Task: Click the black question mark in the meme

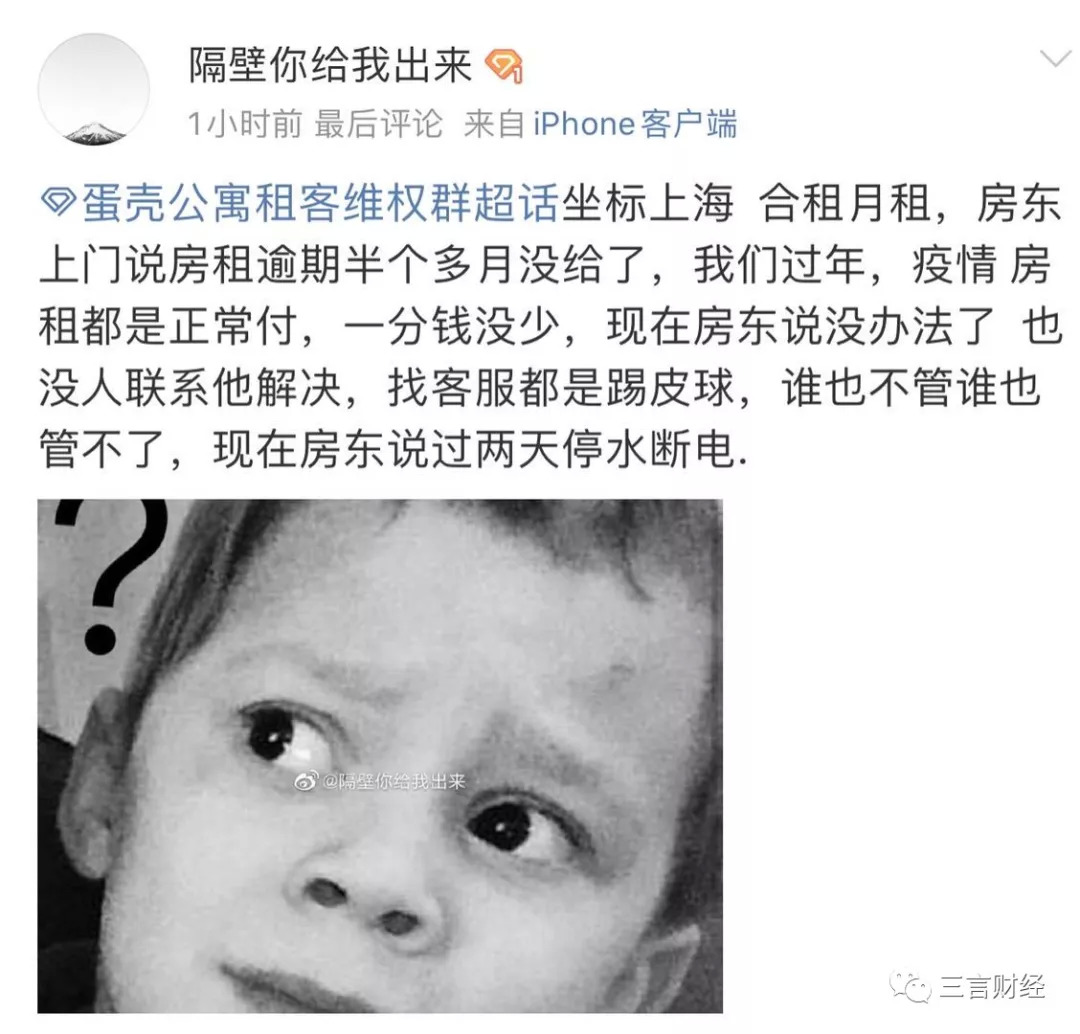Action: point(114,577)
